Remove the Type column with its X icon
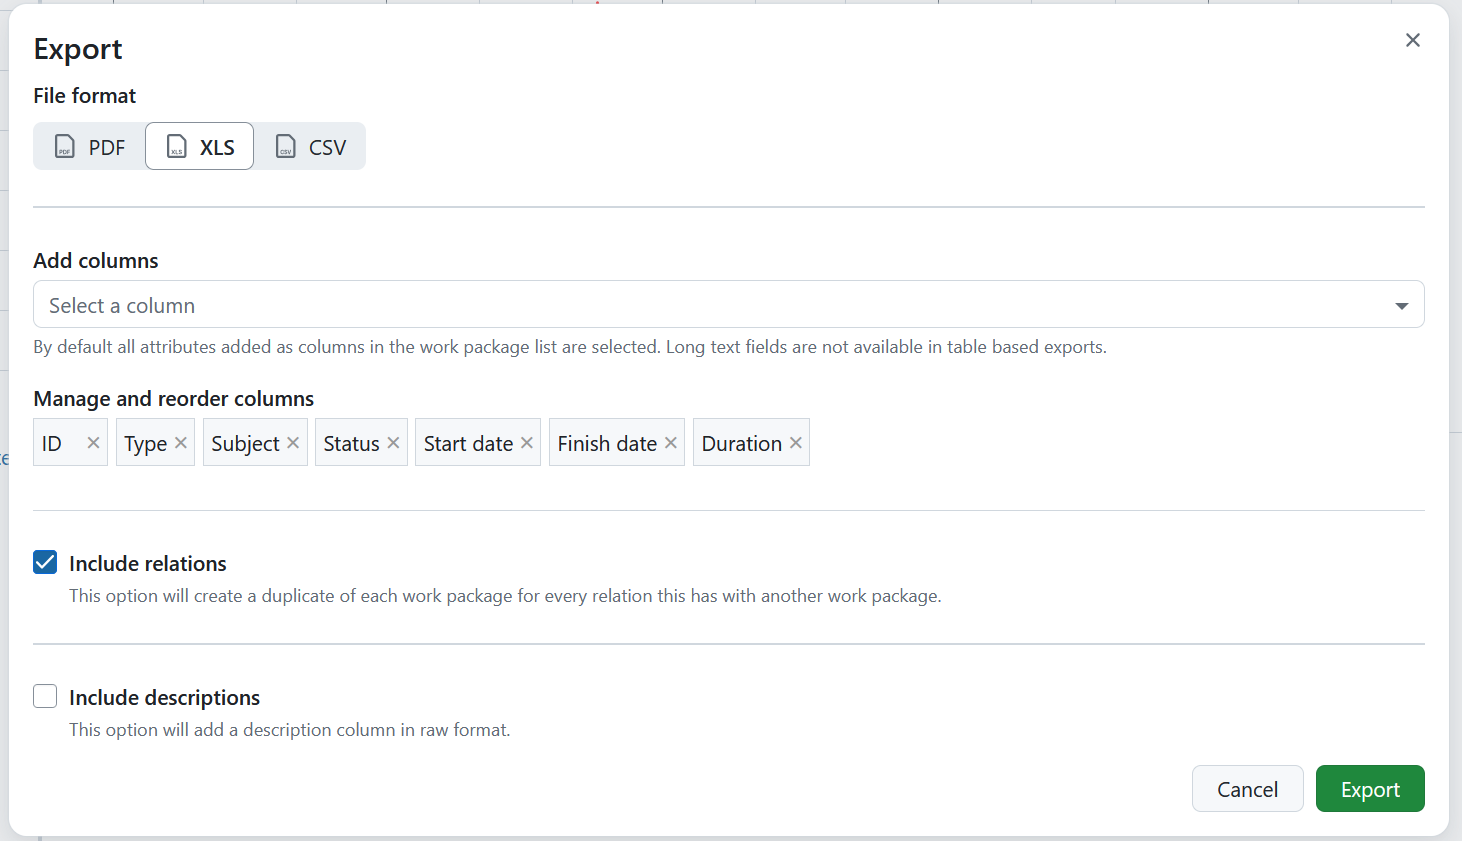 tap(181, 442)
